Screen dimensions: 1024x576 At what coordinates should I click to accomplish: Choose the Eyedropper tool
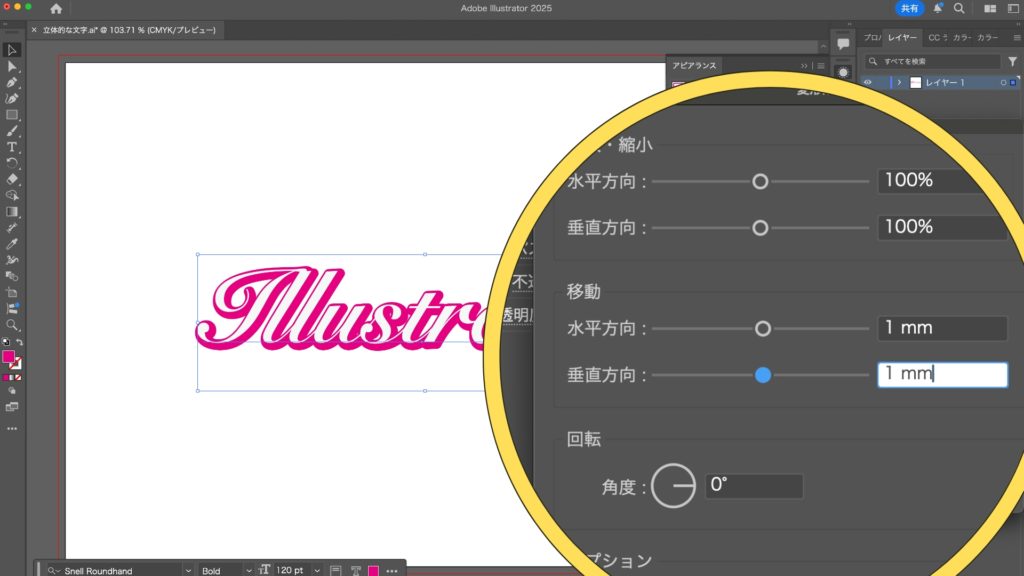pos(12,244)
